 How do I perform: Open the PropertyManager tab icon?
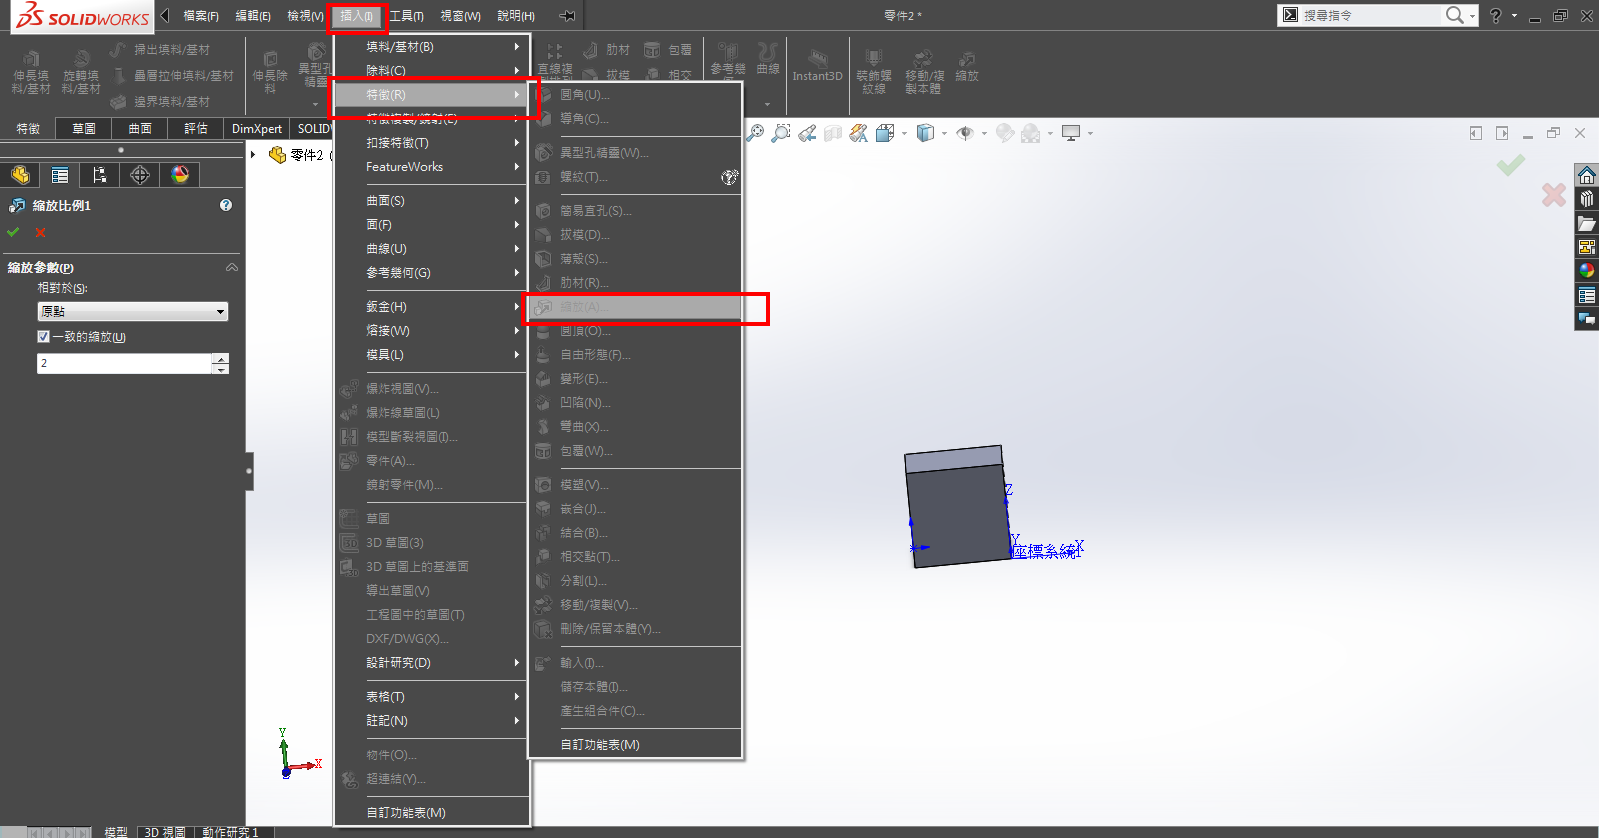[x=60, y=175]
